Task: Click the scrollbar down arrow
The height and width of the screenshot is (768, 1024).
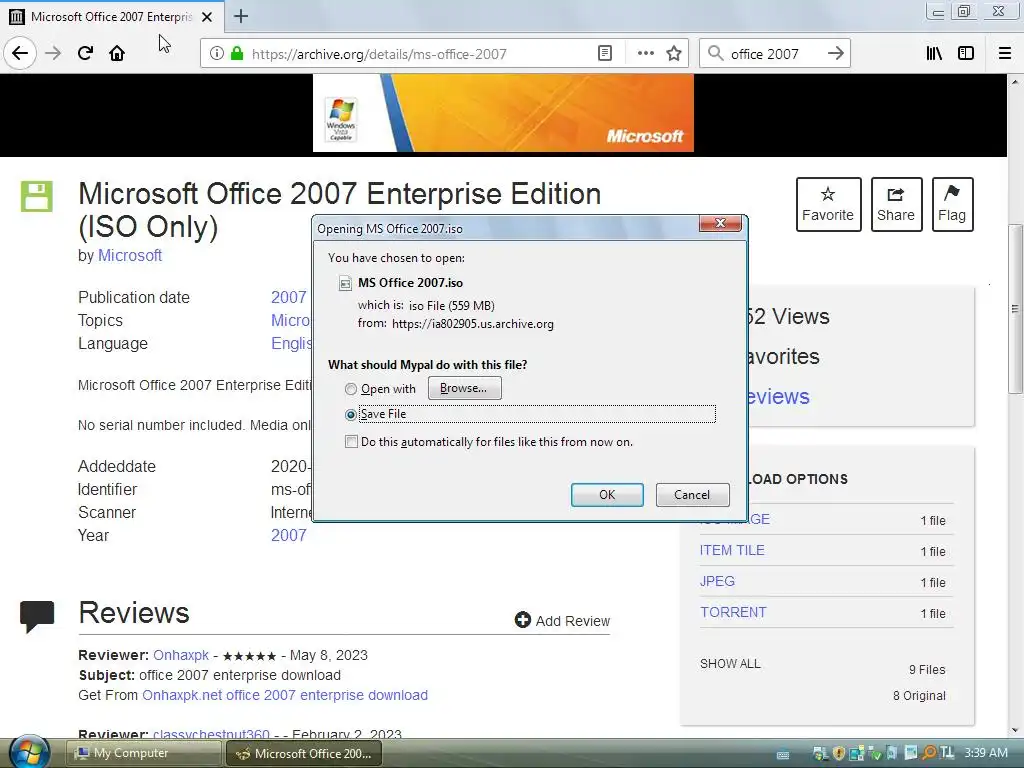Action: click(x=1015, y=730)
